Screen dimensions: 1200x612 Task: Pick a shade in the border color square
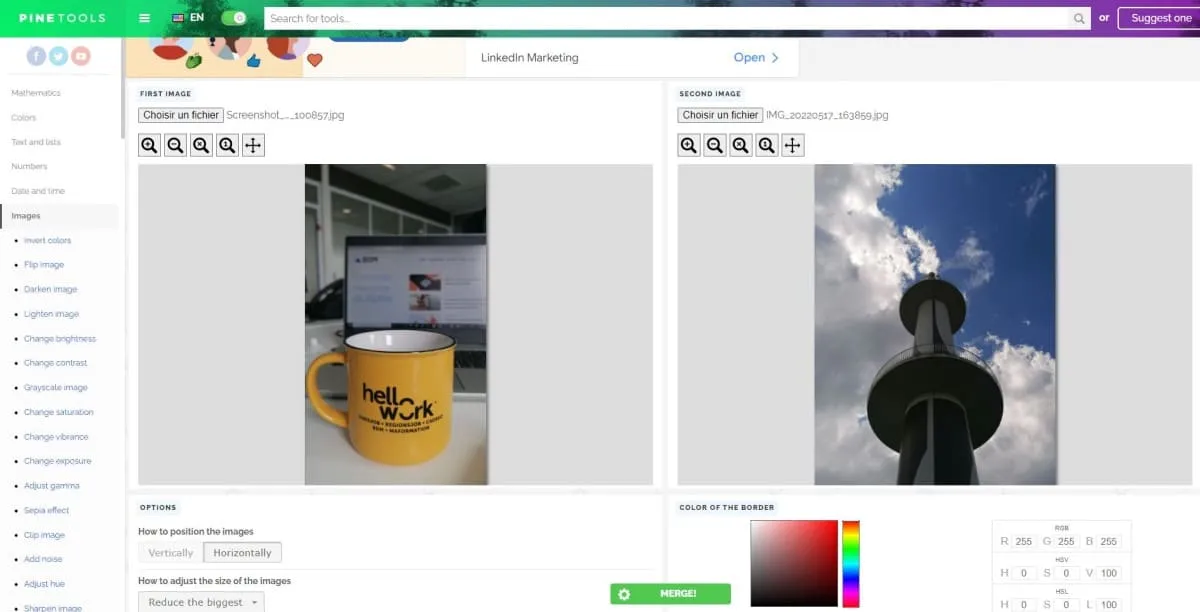[x=794, y=563]
